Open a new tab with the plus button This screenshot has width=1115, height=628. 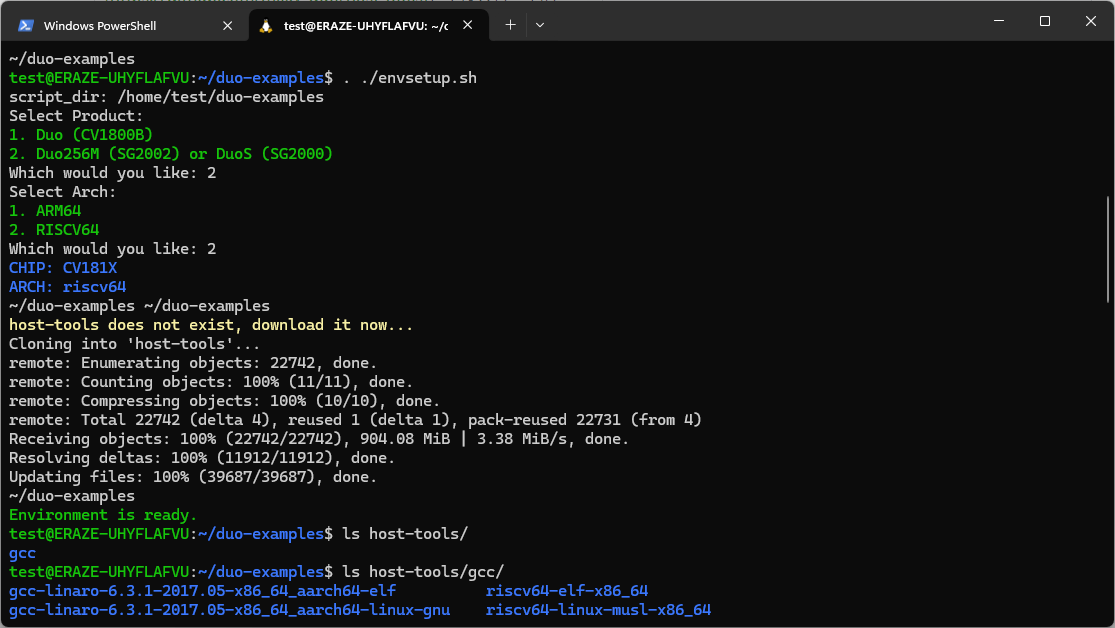coord(510,25)
